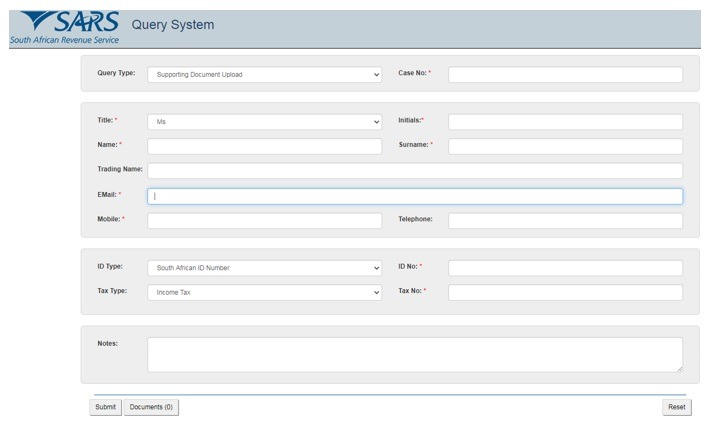Image resolution: width=717 pixels, height=427 pixels.
Task: Open Documents (0) button
Action: [x=151, y=407]
